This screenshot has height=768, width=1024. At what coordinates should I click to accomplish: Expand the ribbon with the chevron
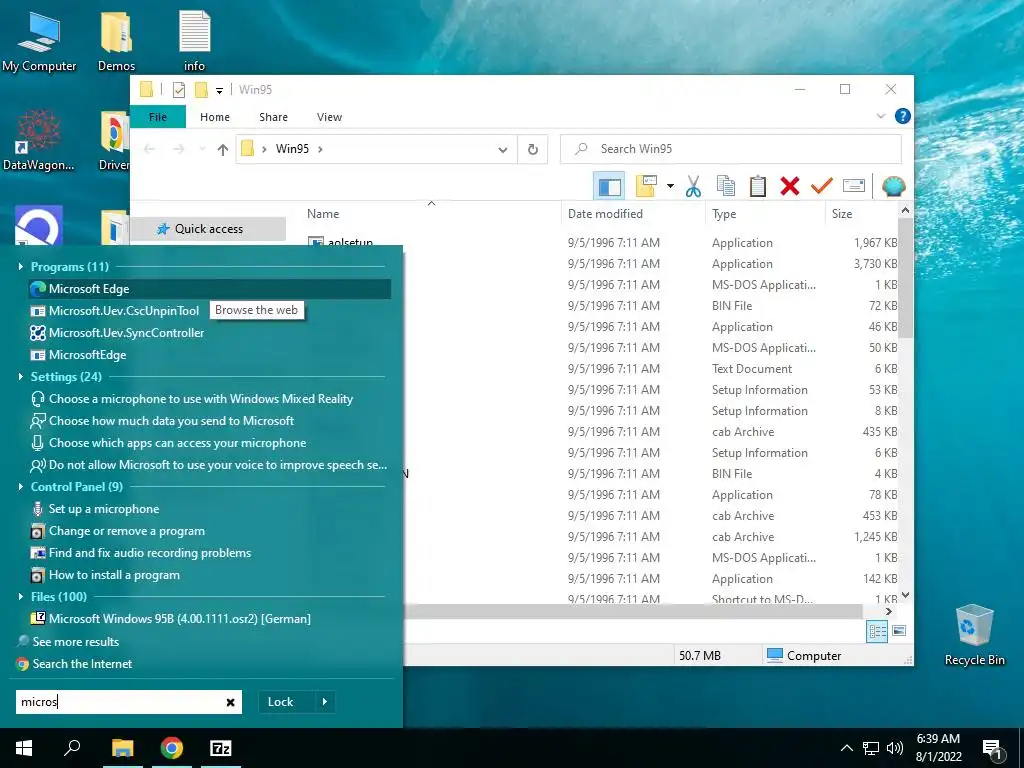pos(880,116)
